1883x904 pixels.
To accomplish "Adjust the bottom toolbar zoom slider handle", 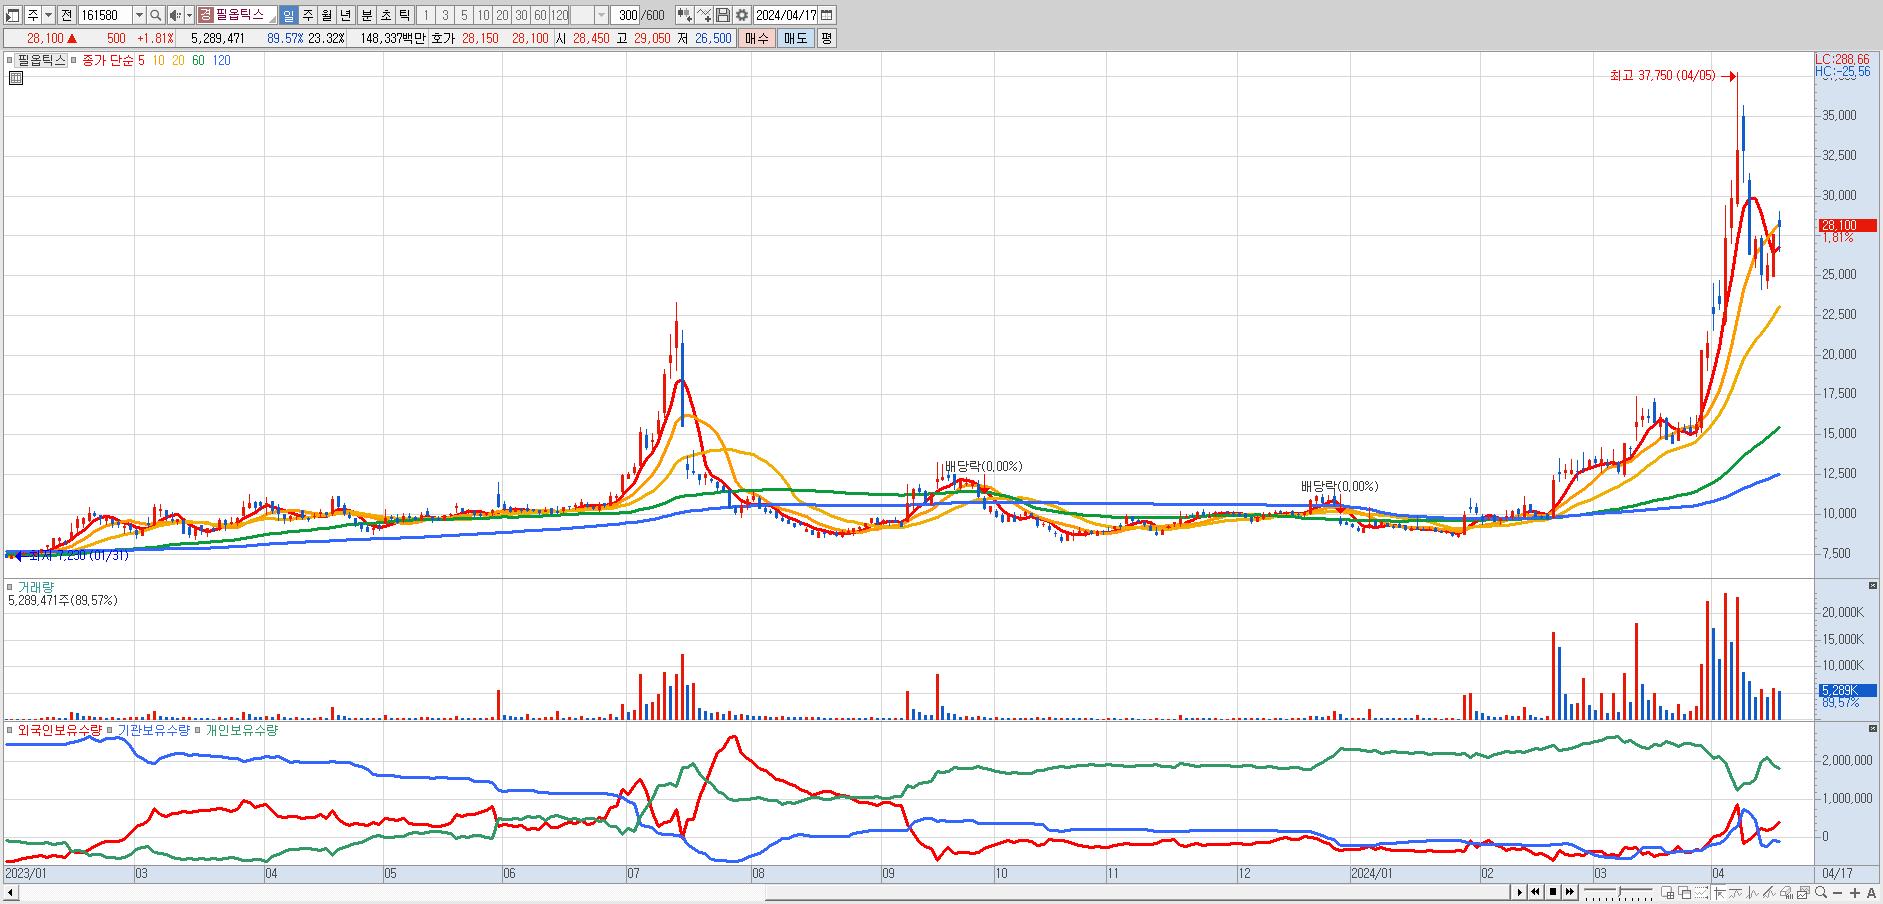I will click(1620, 891).
